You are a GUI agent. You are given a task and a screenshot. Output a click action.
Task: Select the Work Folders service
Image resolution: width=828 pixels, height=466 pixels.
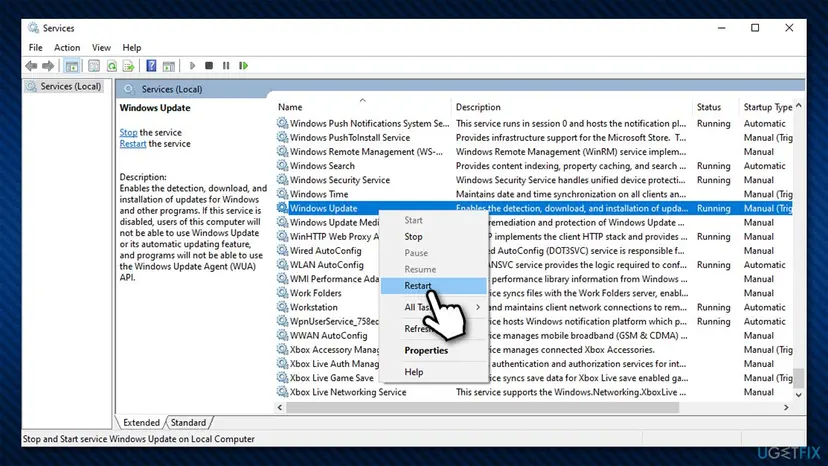tap(315, 293)
